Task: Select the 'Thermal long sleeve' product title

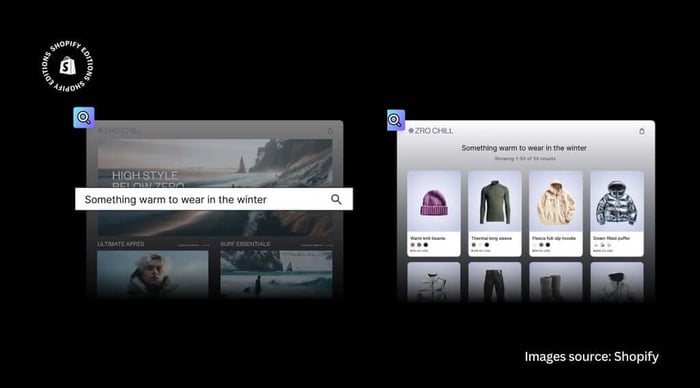Action: coord(492,238)
